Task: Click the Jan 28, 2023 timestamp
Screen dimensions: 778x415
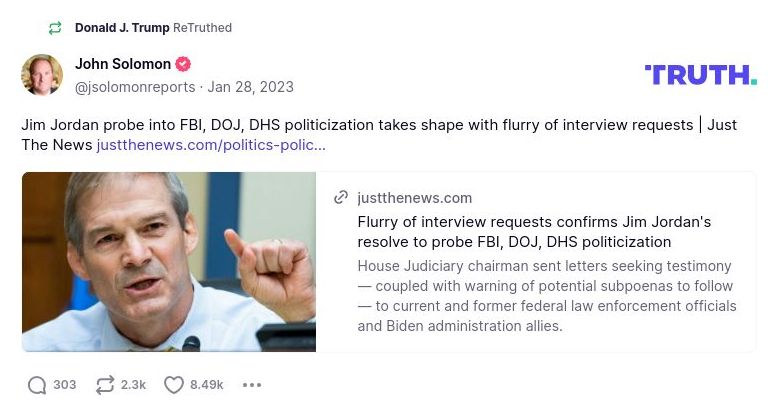Action: [251, 87]
